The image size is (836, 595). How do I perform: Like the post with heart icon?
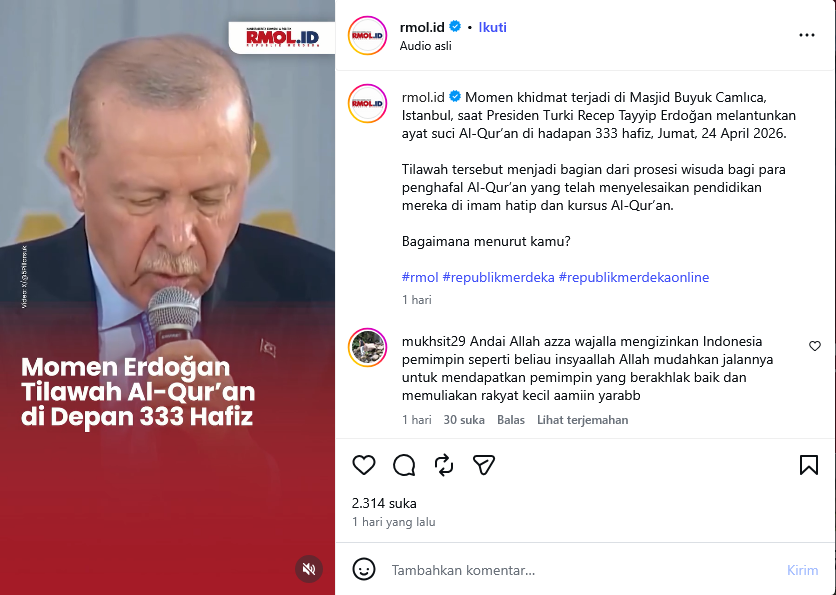tap(364, 465)
